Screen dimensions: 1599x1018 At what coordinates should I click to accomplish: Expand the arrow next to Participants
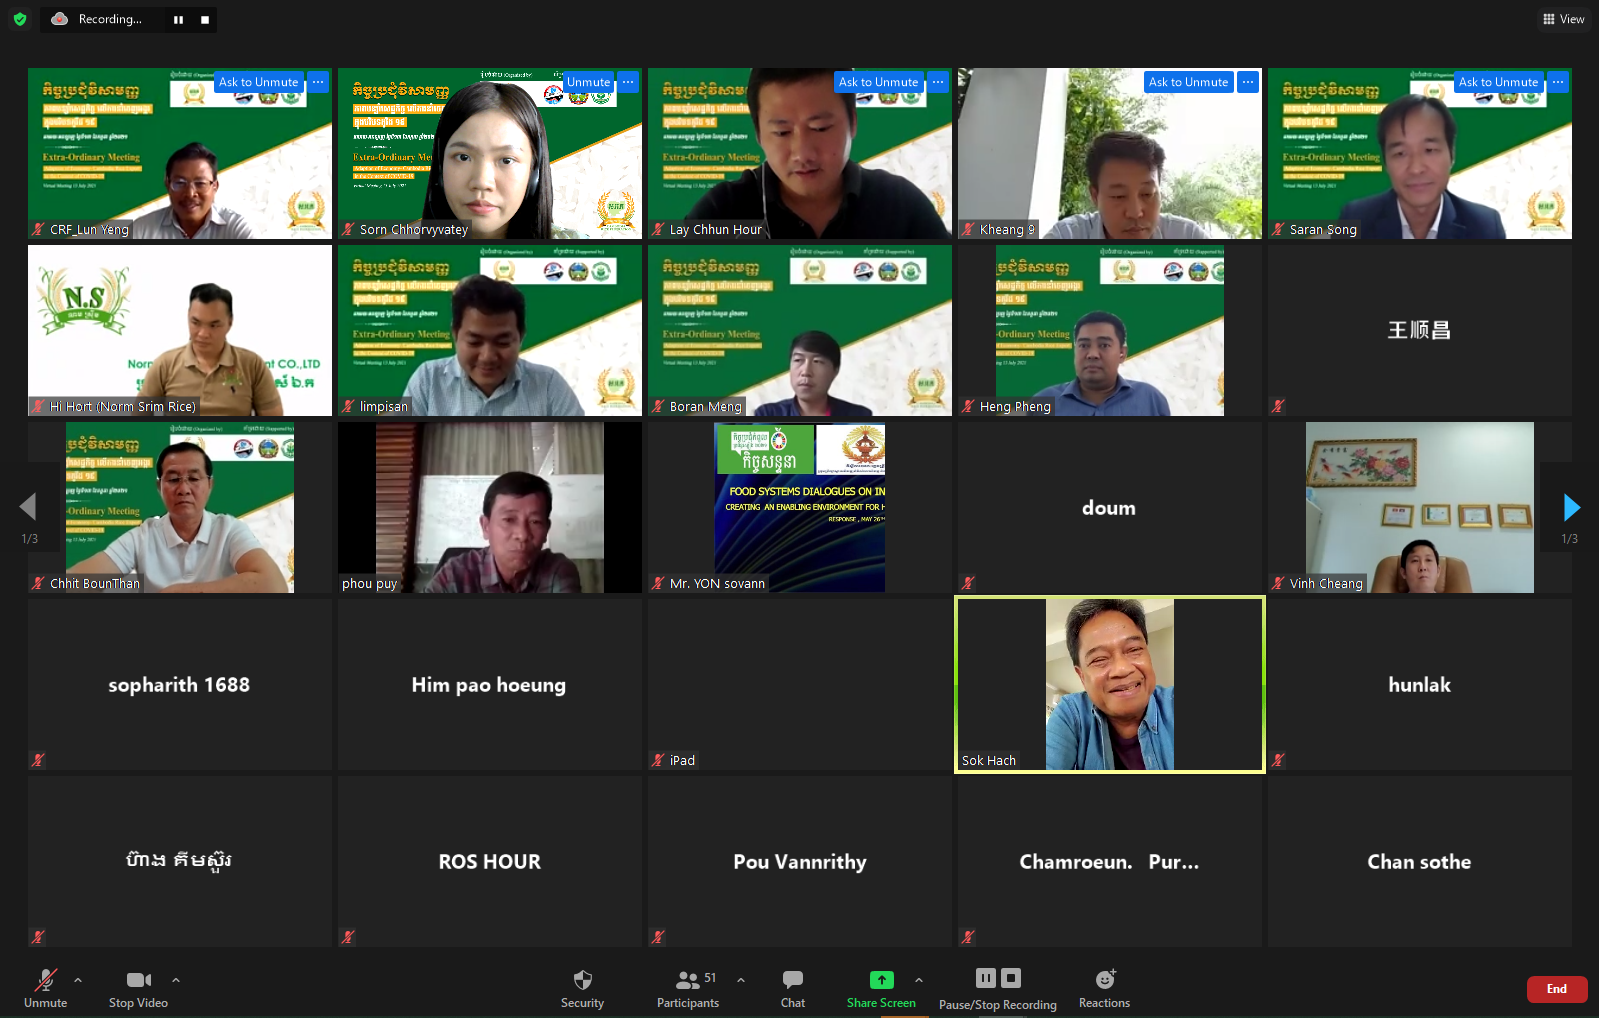(741, 980)
